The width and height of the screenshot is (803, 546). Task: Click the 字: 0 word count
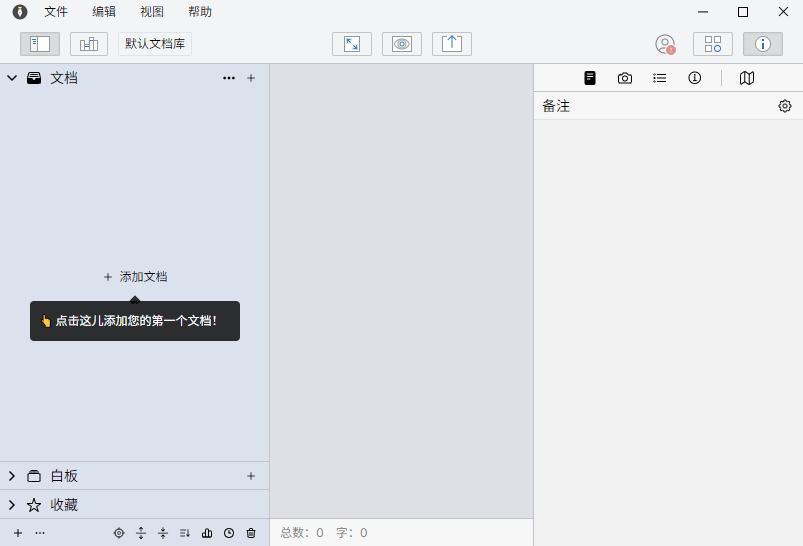pos(352,533)
